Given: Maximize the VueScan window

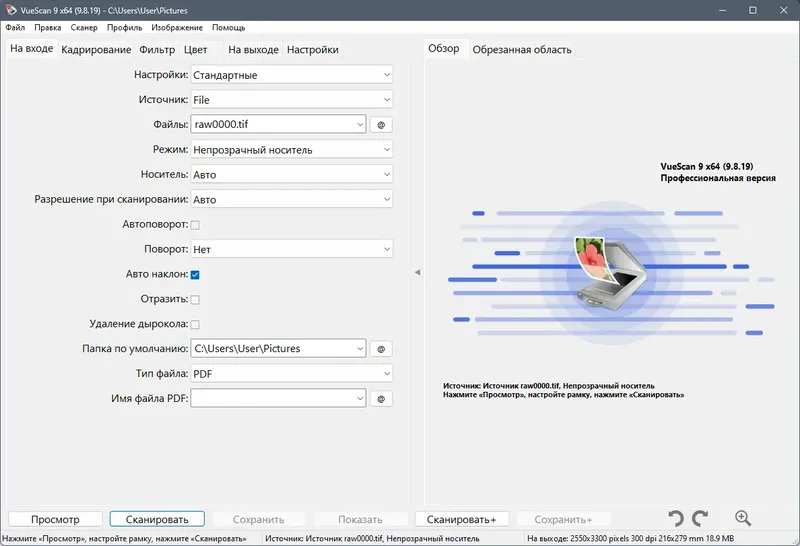Looking at the screenshot, I should coord(753,10).
